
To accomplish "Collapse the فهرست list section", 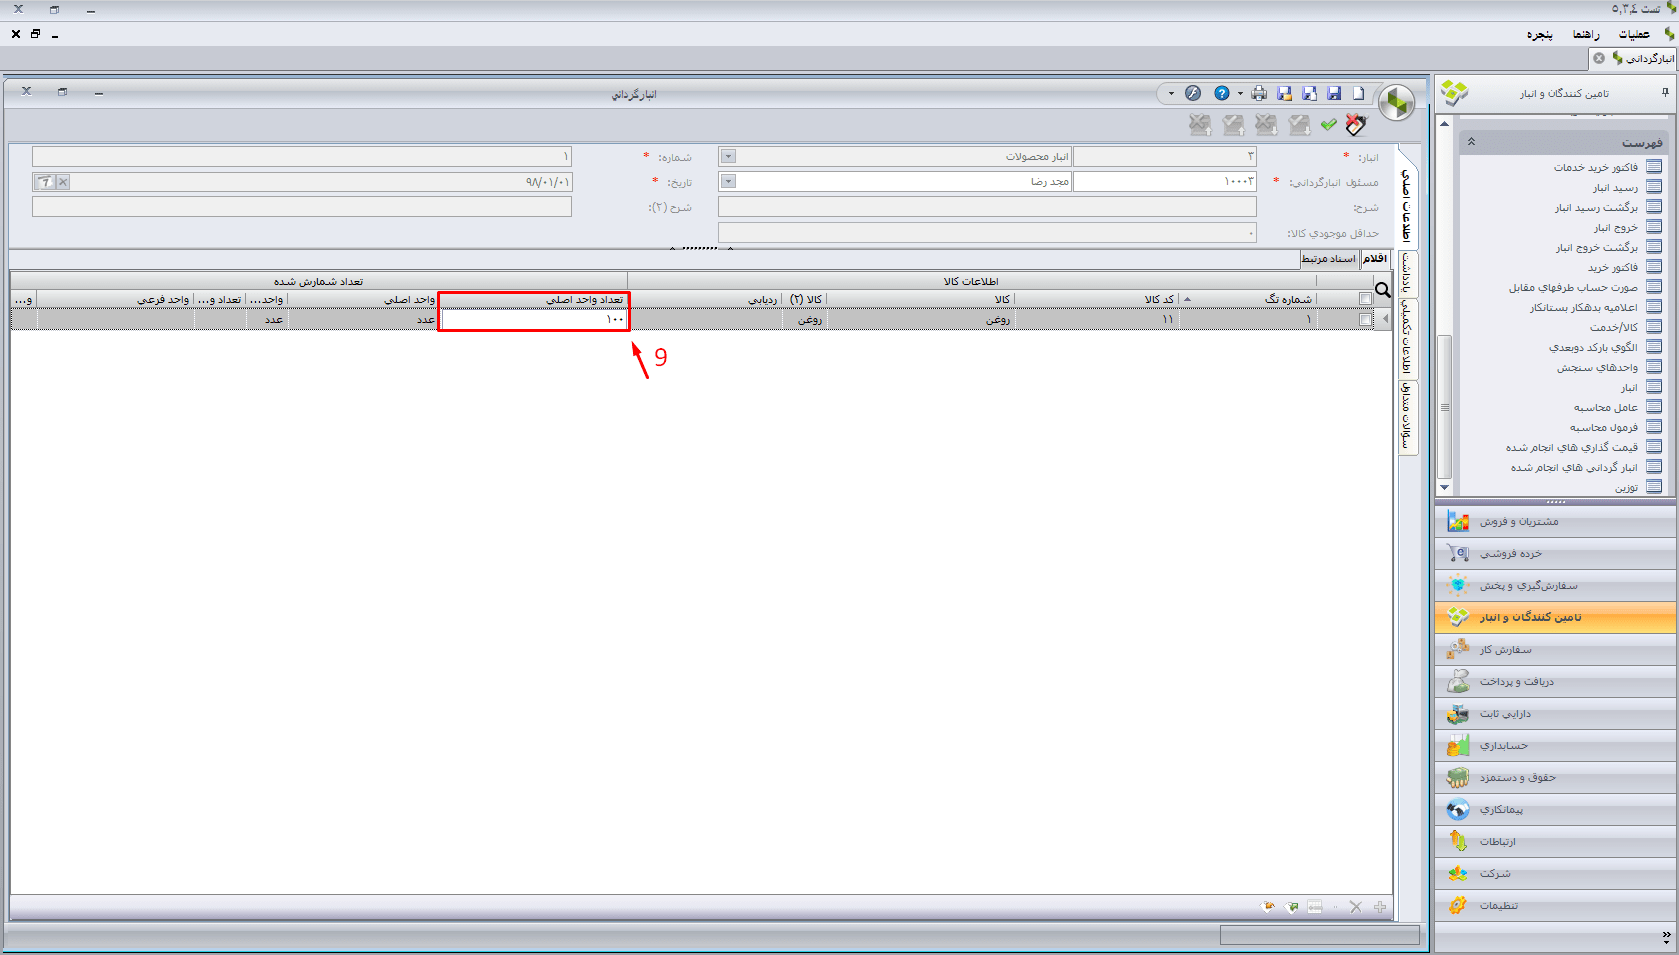I will [1471, 142].
